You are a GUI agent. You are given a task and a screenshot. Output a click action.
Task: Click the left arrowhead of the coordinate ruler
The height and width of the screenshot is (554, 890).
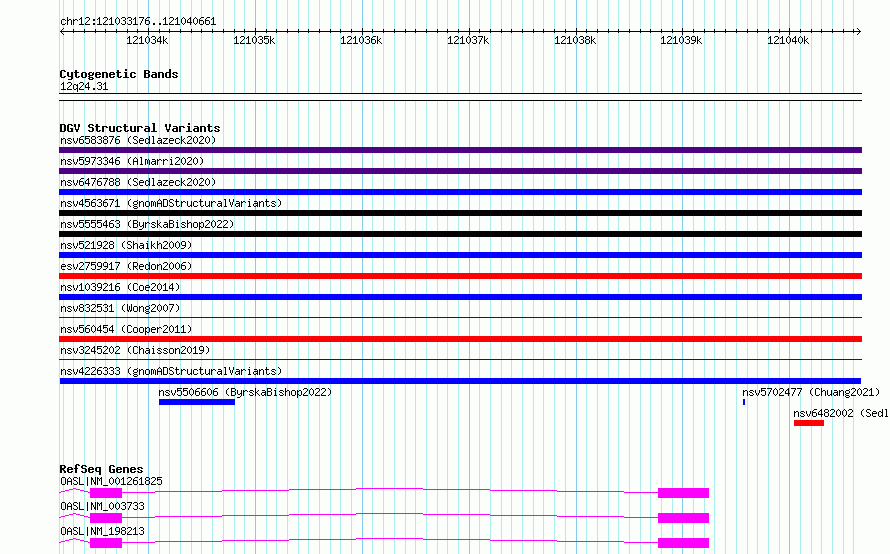(62, 31)
